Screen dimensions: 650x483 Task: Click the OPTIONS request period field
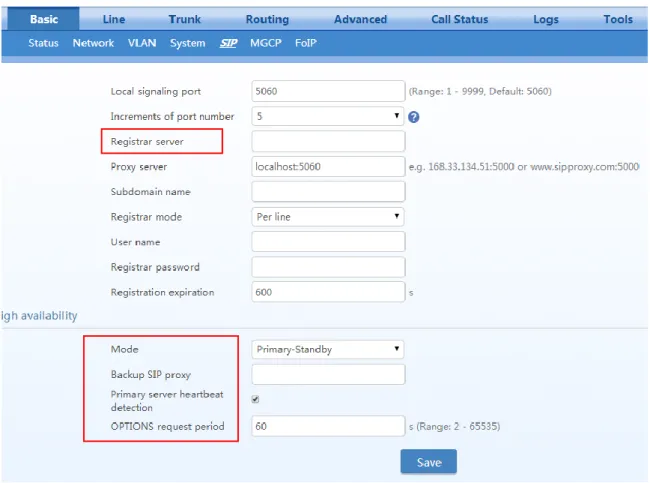[328, 426]
